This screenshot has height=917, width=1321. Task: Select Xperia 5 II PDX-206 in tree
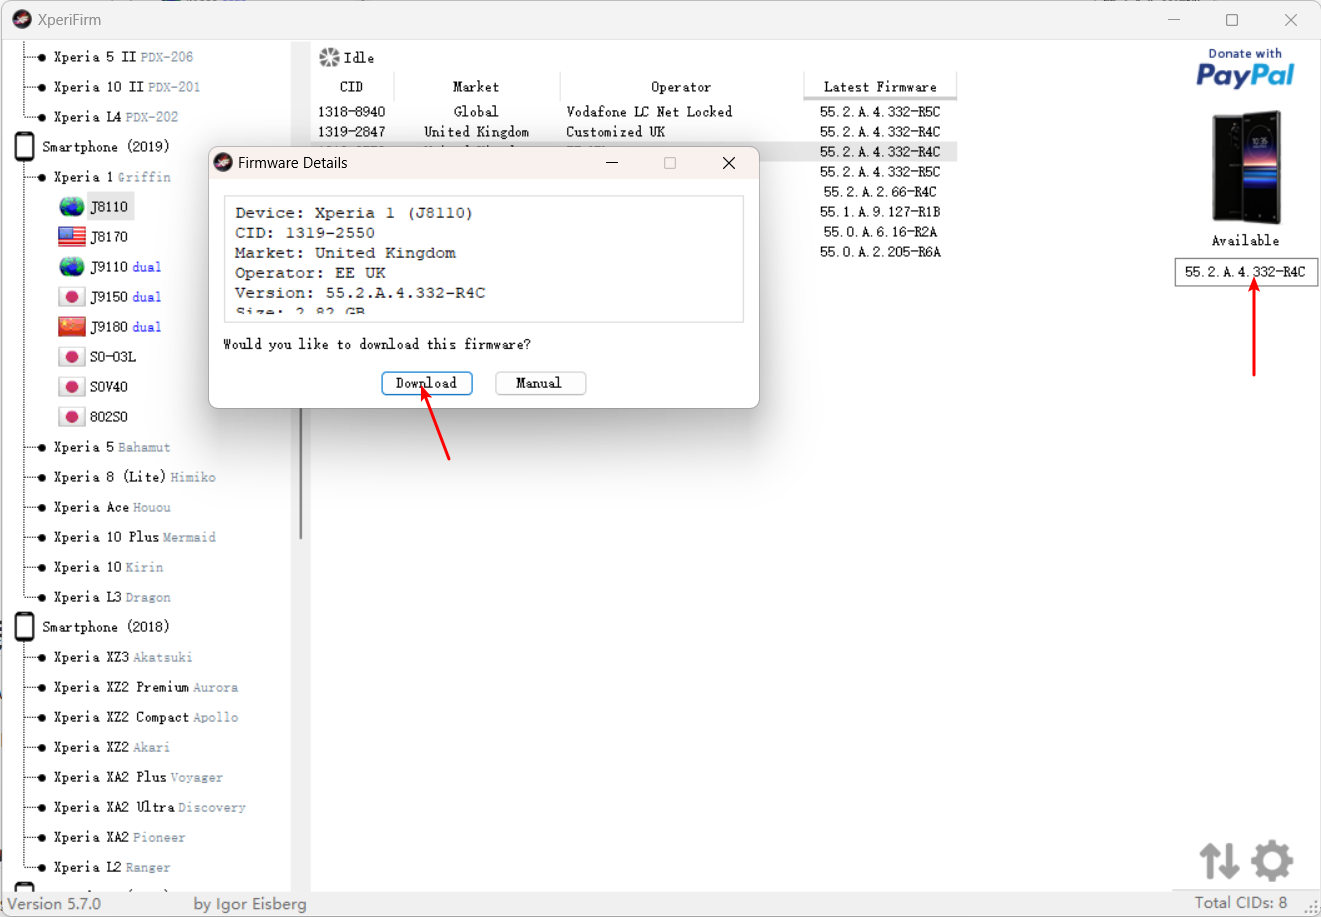point(123,57)
